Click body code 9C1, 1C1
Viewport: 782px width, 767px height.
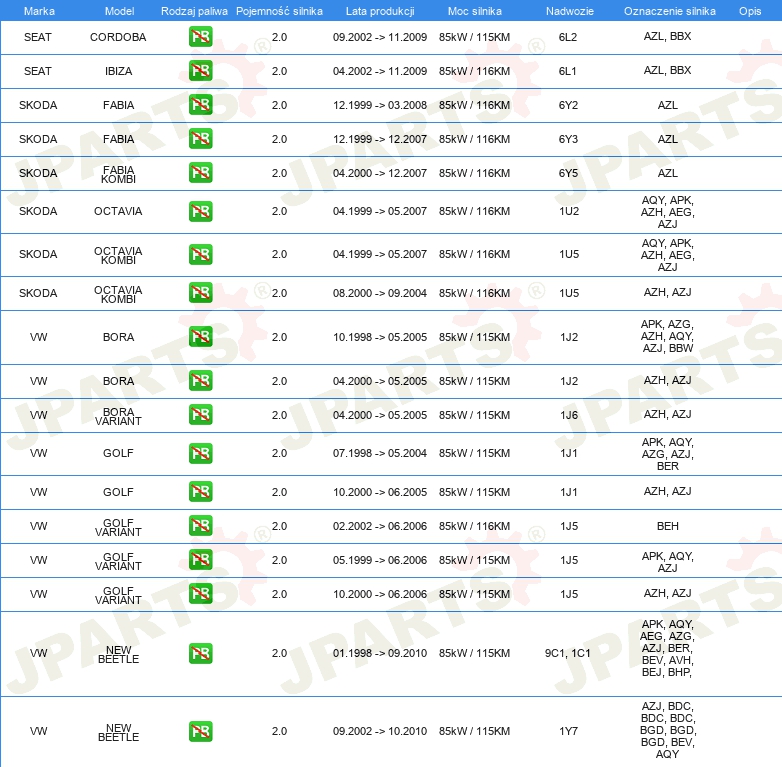point(568,653)
